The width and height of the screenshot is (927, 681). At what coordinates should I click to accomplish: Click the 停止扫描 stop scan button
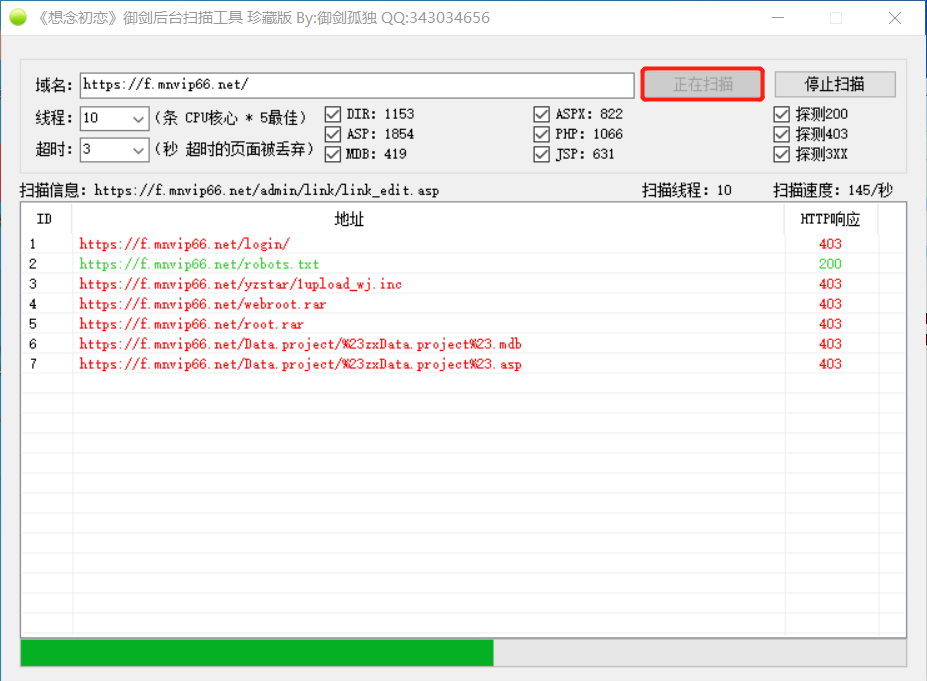pos(835,84)
